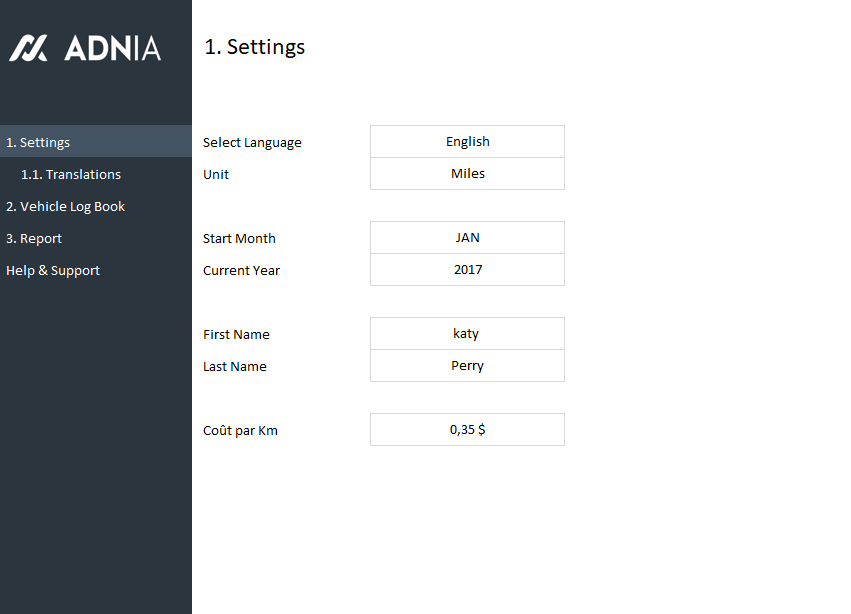Click the cost per km field 0,35 $
This screenshot has height=614, width=851.
(467, 430)
